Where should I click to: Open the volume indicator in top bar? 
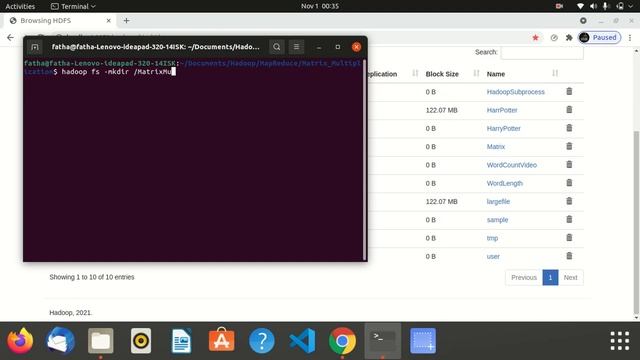(593, 6)
